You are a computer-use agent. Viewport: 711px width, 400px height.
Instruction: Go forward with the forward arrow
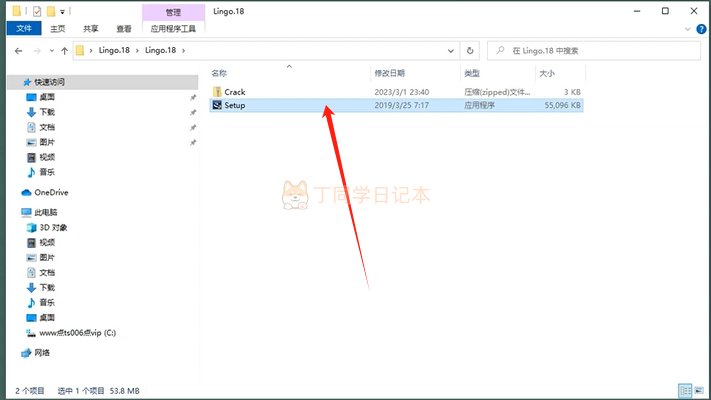(37, 51)
